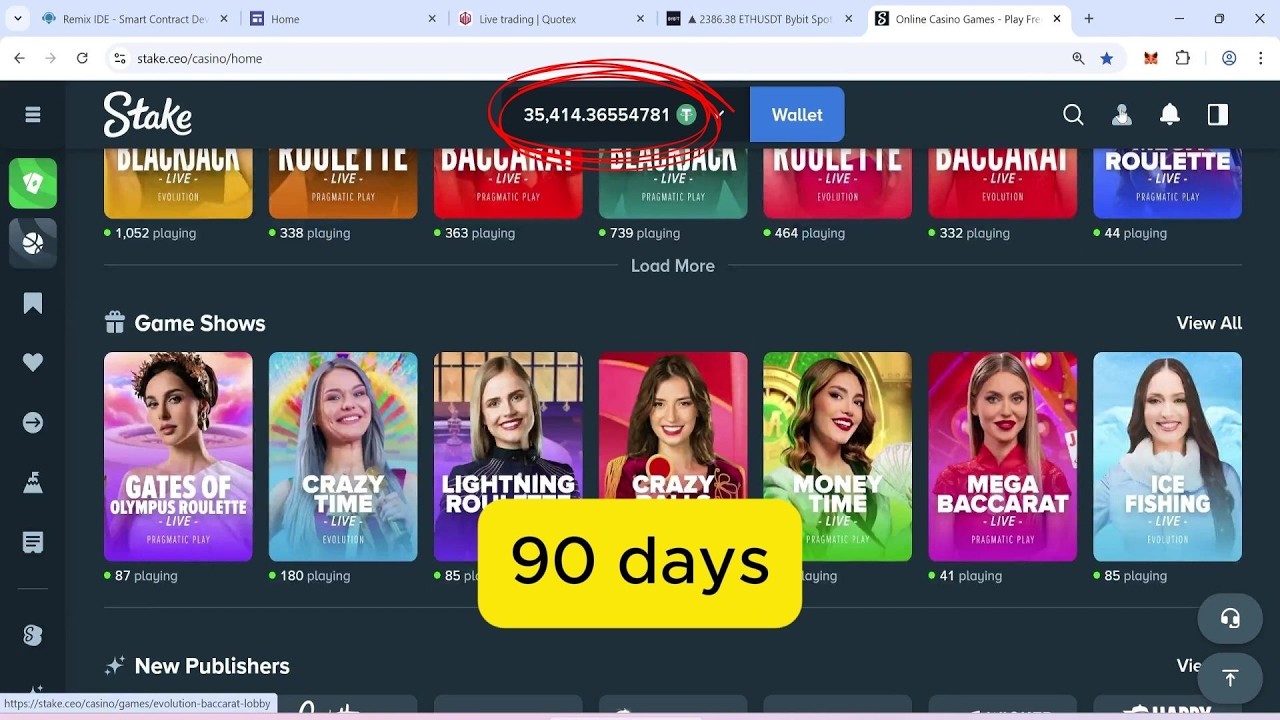1280x720 pixels.
Task: Open the Baccarat card with 363 playing
Action: point(508,183)
